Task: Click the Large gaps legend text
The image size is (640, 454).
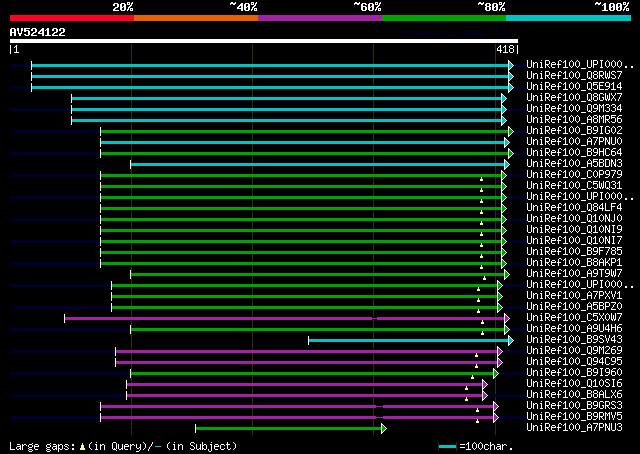Action: pos(123,446)
